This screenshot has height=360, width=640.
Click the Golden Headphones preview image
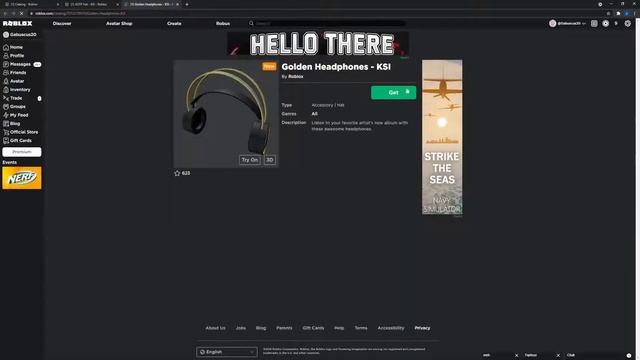click(x=226, y=114)
